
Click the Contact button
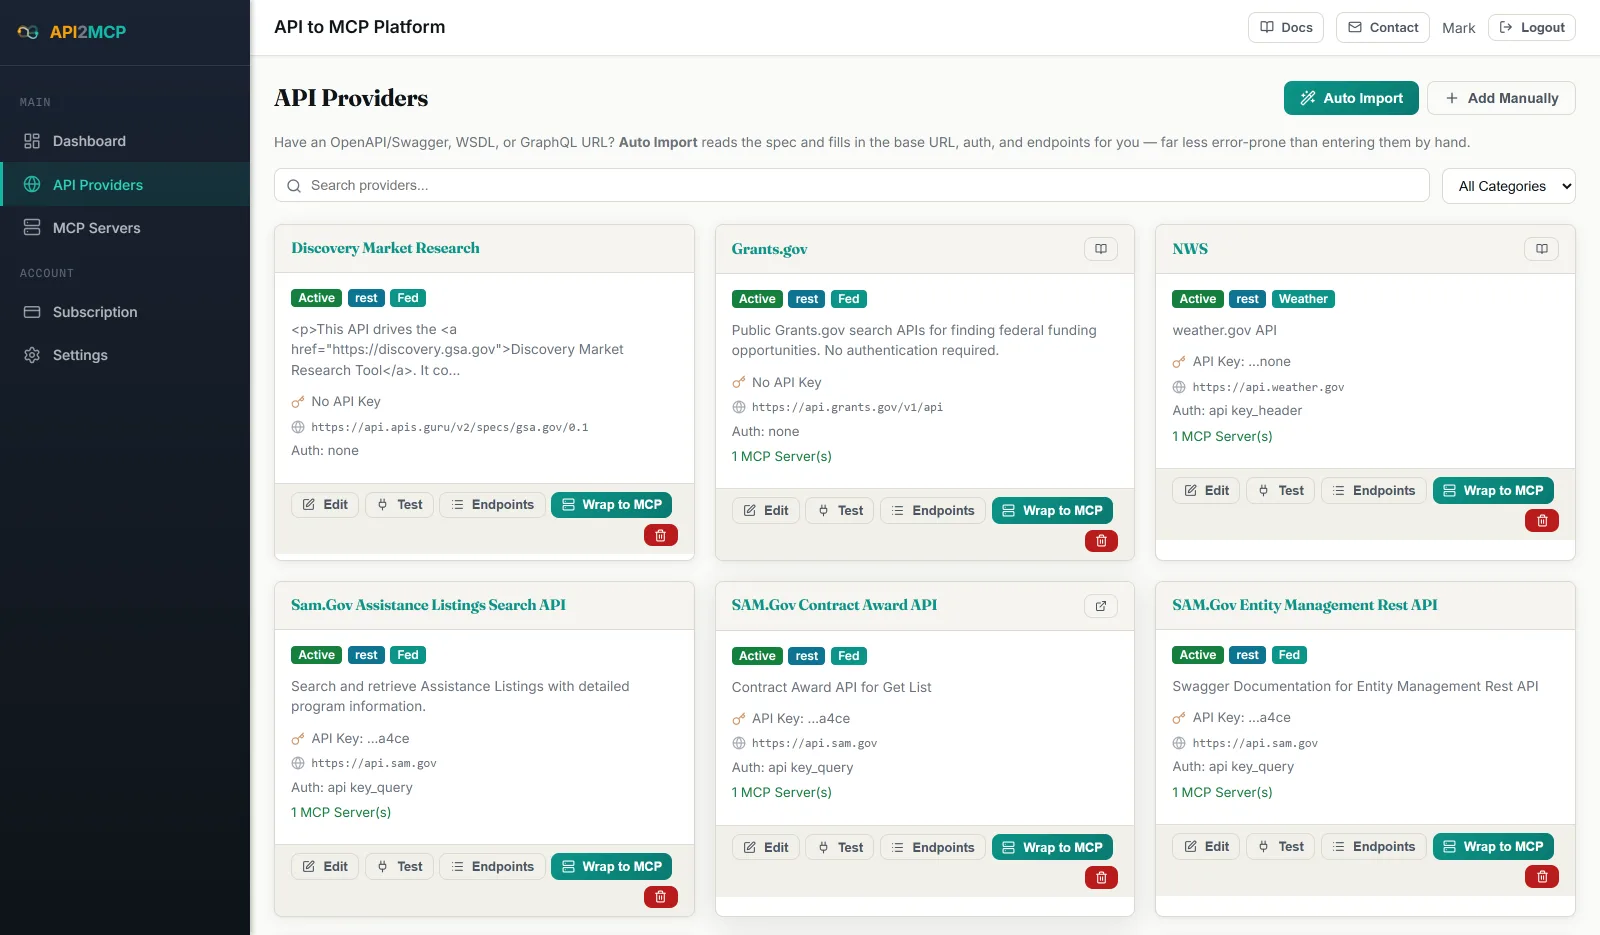point(1383,28)
